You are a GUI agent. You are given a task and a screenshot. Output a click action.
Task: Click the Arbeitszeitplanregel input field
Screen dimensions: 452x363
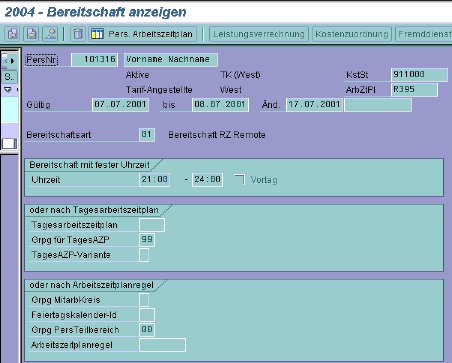pos(163,345)
